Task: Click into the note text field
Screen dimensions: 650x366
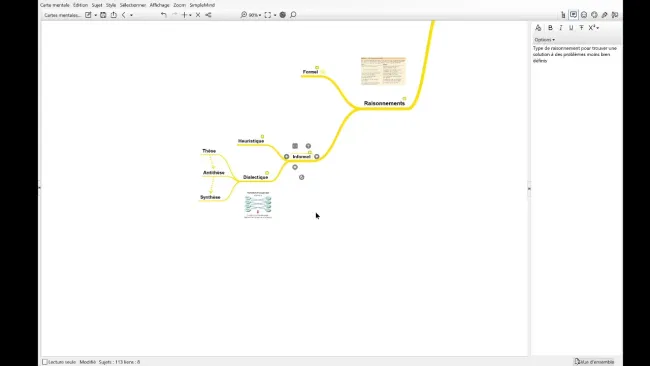Action: point(576,199)
